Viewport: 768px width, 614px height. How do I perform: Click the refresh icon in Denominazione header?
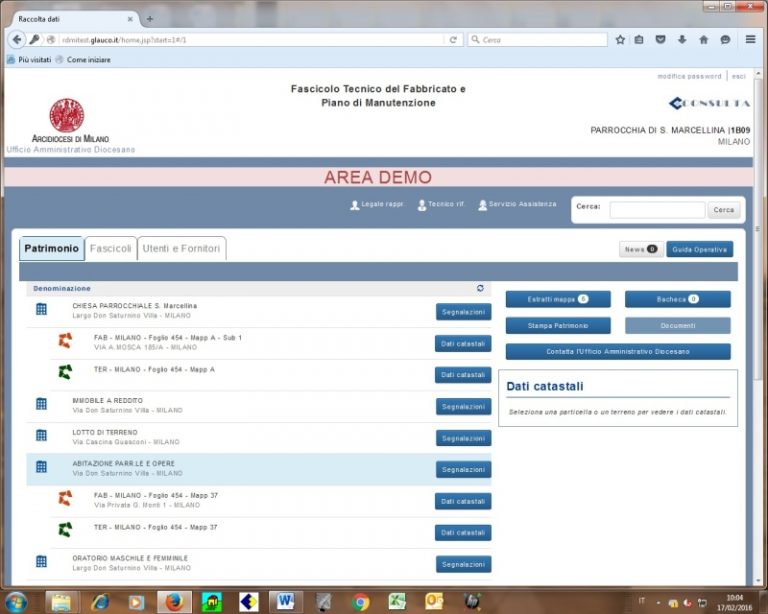point(480,288)
